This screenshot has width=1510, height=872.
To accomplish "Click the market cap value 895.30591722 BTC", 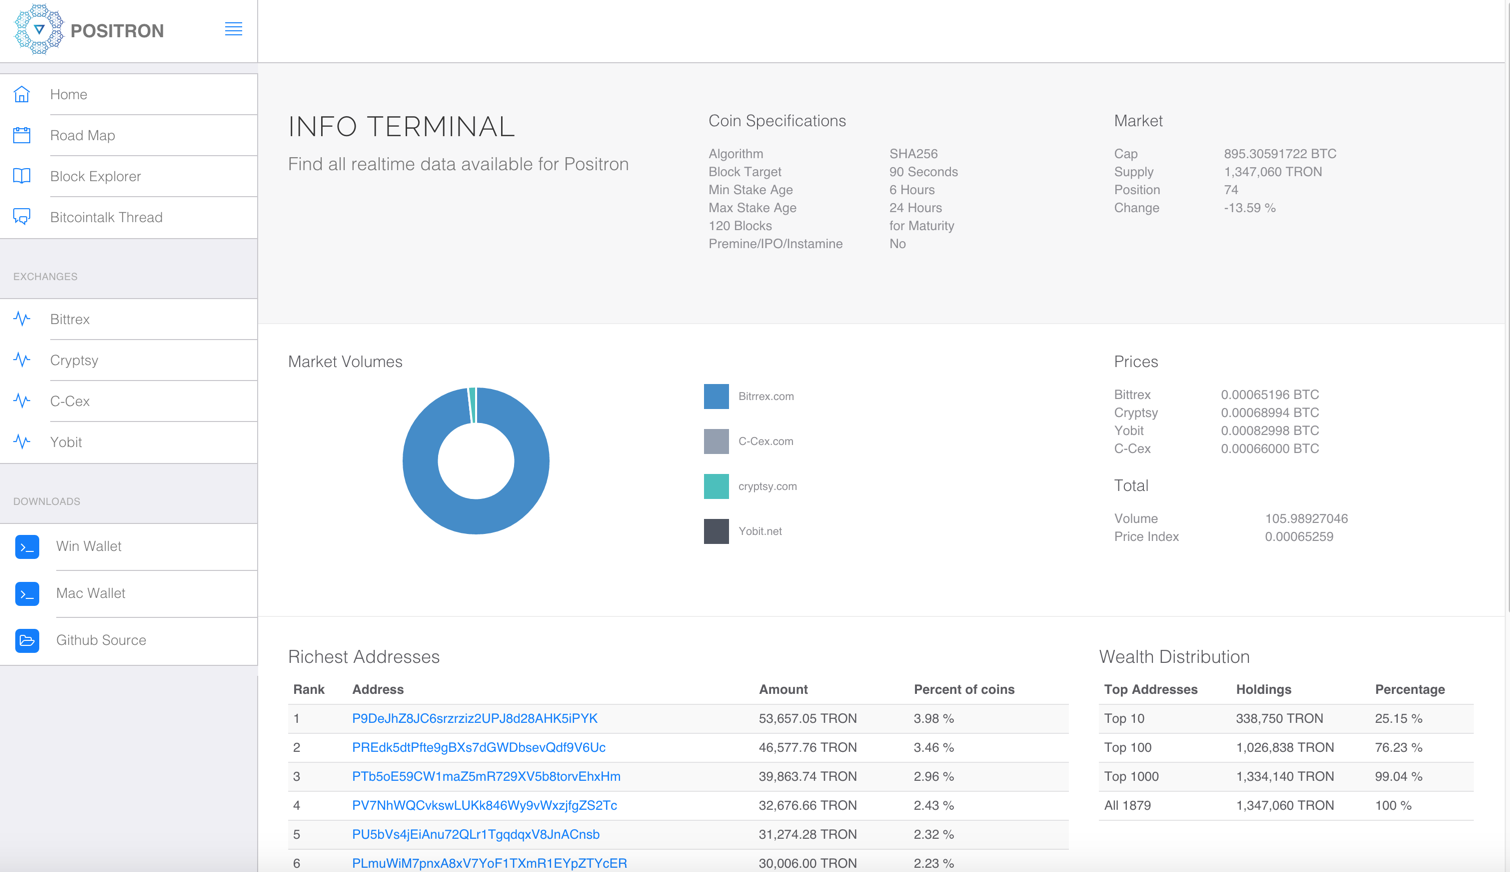I will coord(1280,154).
